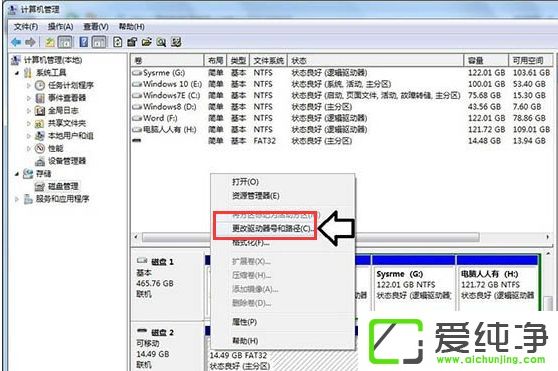This screenshot has width=558, height=371.
Task: Expand the 服务和应用程序 node arrow
Action: click(x=17, y=199)
